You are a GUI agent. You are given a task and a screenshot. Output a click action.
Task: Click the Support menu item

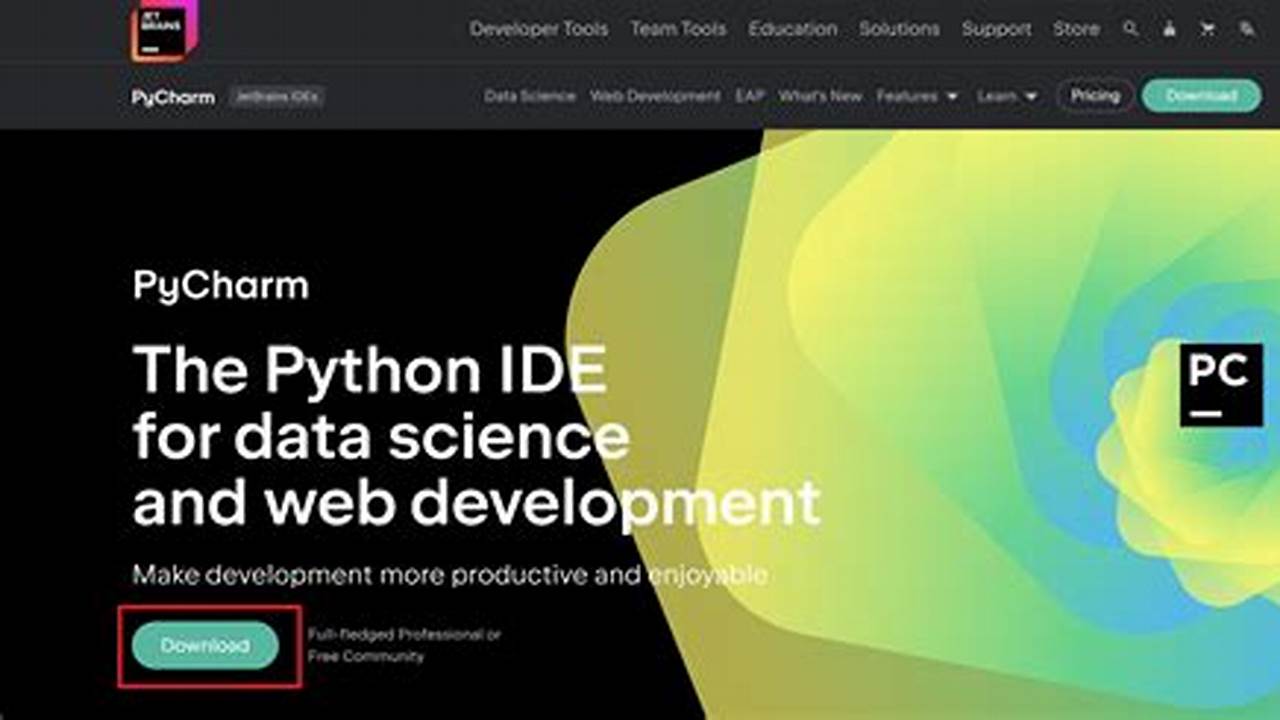tap(995, 30)
